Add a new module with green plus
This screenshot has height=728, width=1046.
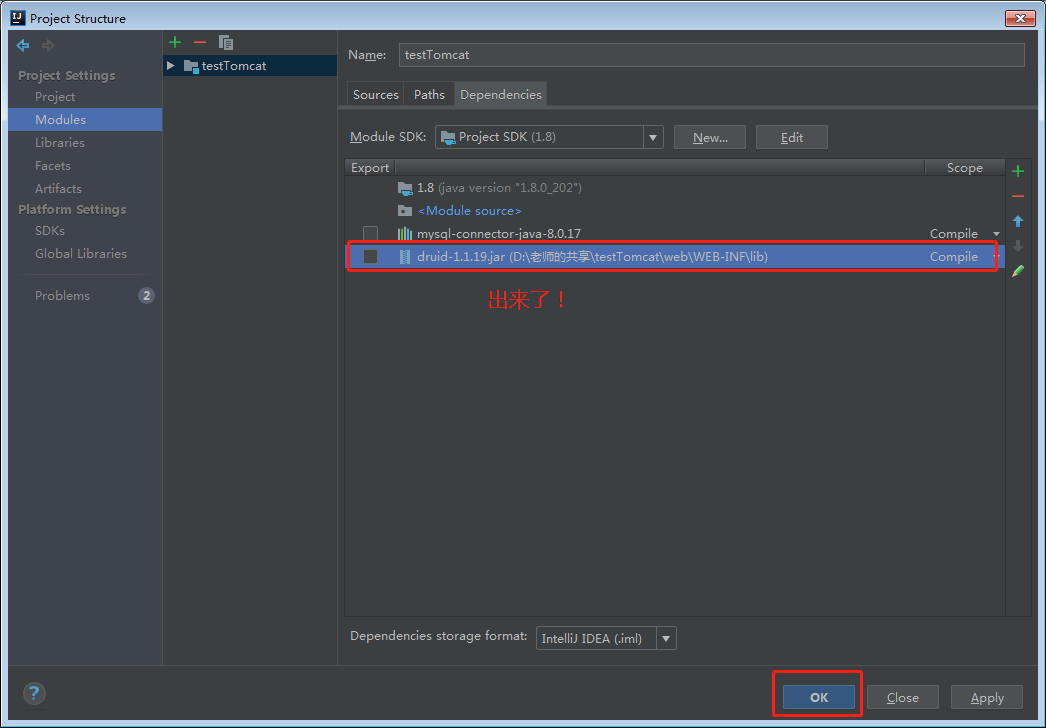pyautogui.click(x=175, y=43)
